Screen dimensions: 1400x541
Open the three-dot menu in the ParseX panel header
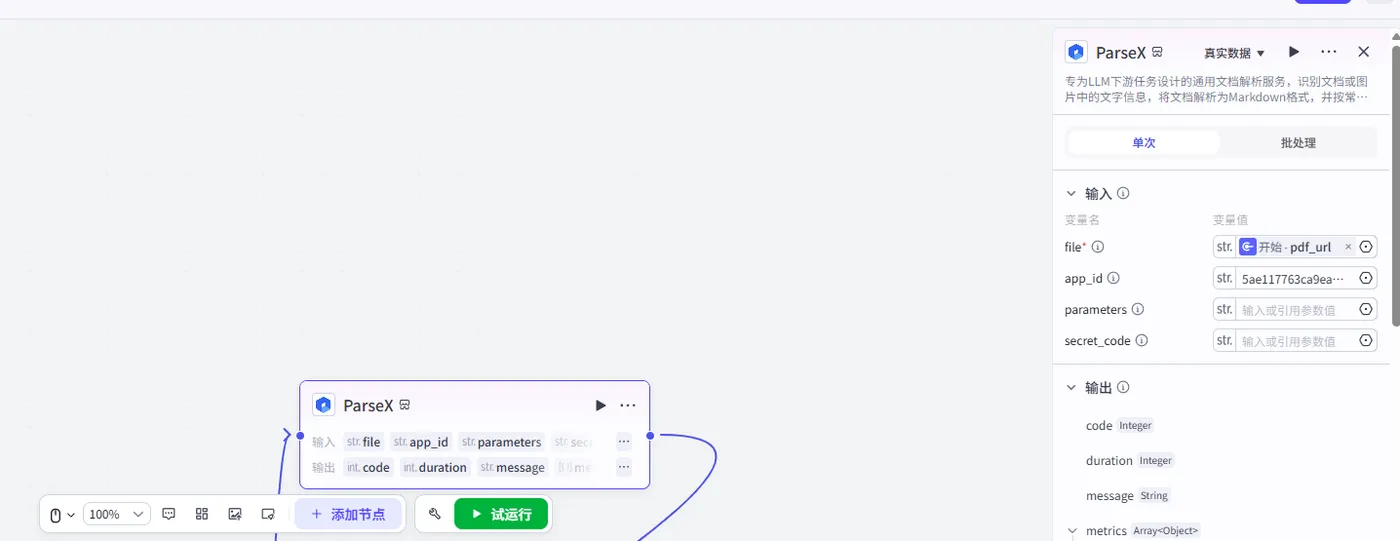click(1328, 52)
